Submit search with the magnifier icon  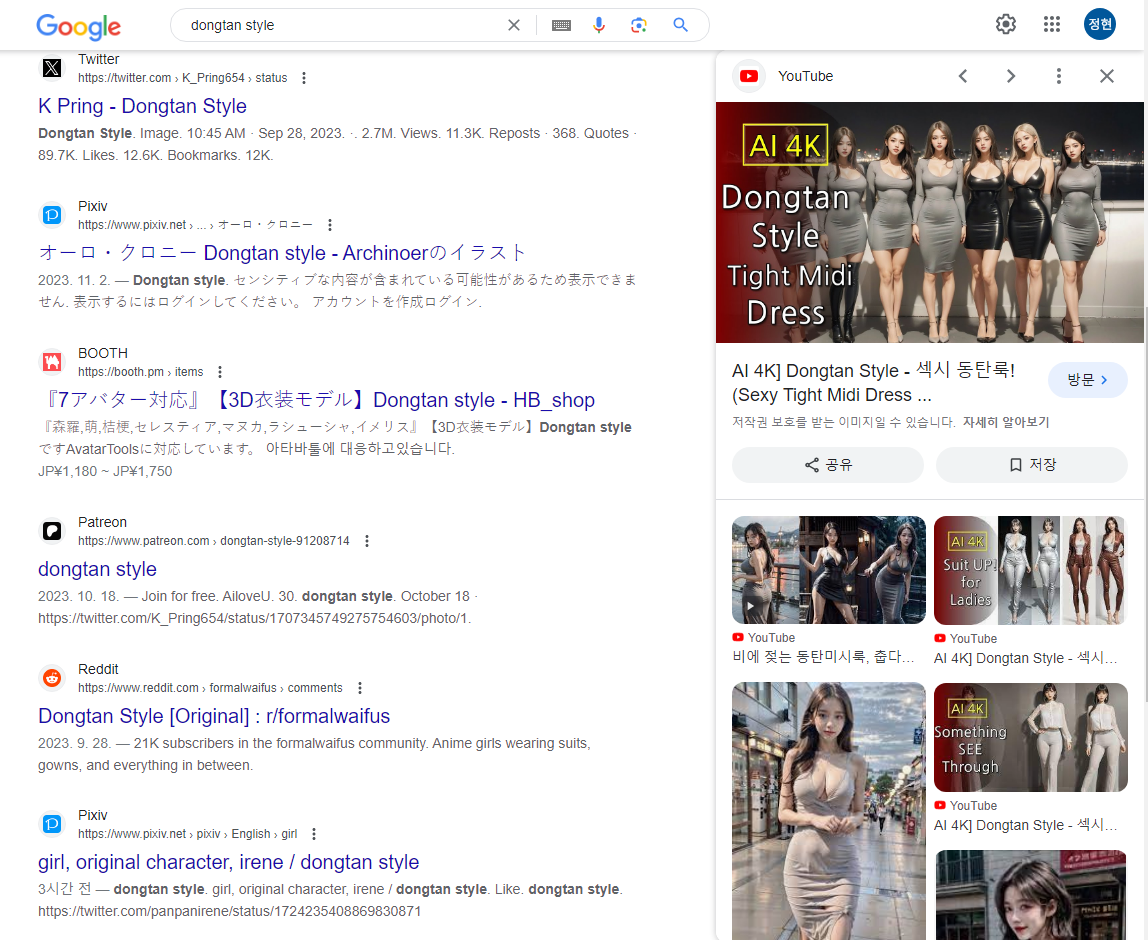tap(680, 25)
